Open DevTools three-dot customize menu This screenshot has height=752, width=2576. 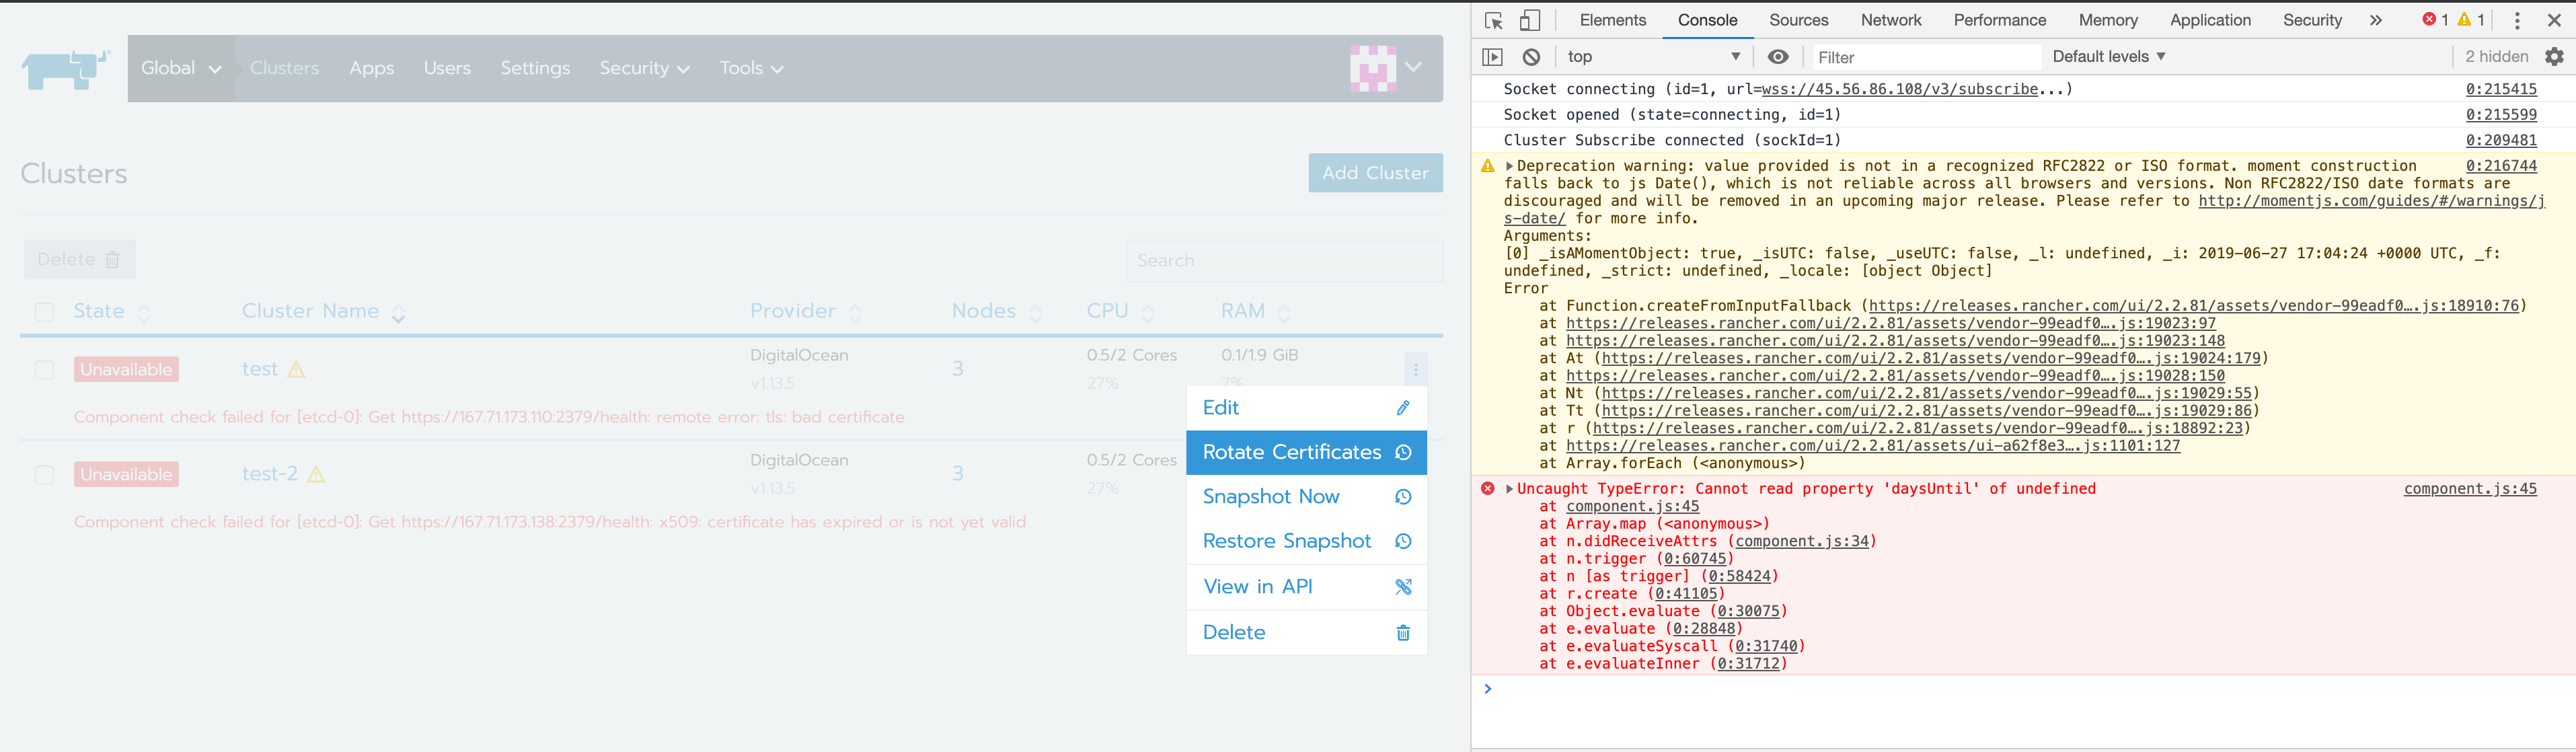point(2517,21)
